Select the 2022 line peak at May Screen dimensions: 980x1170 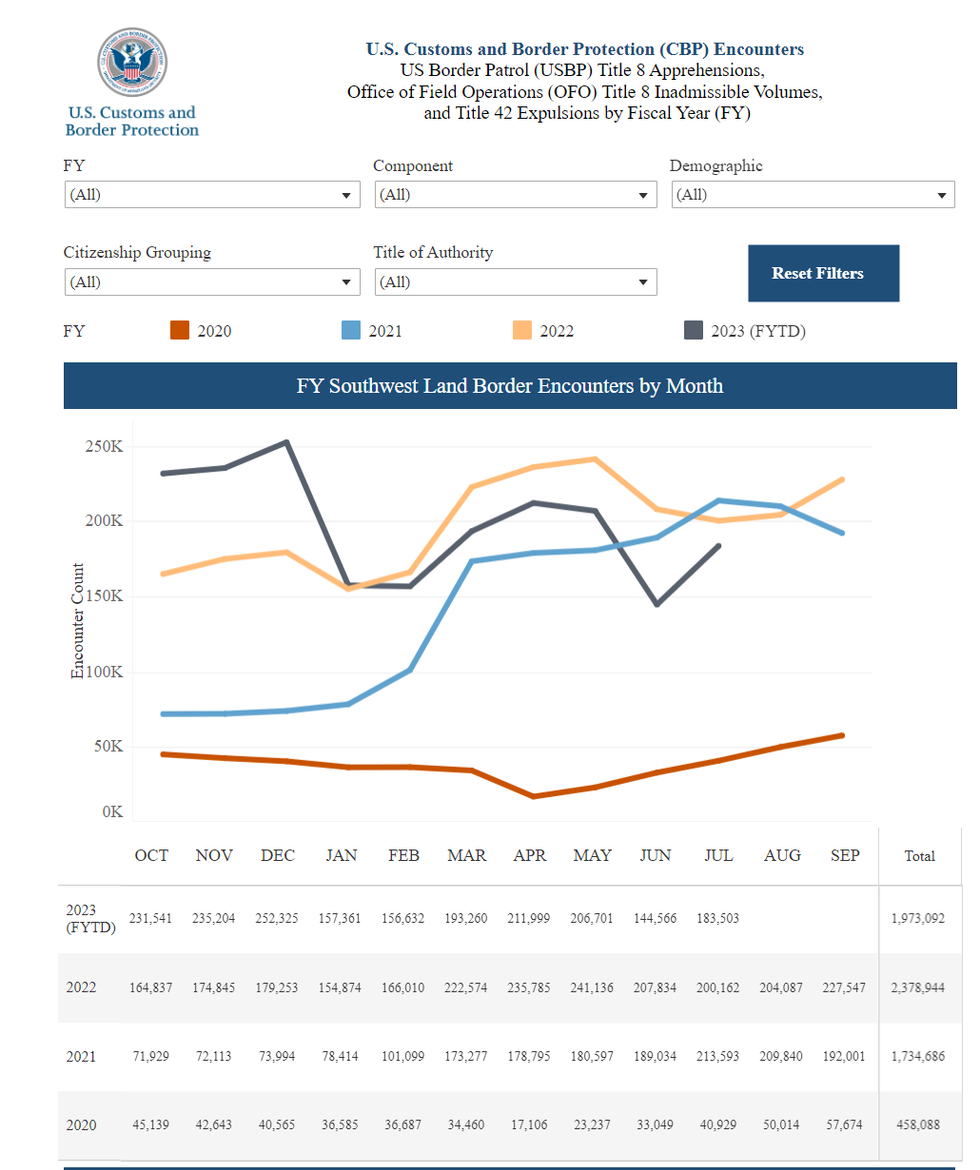(595, 459)
